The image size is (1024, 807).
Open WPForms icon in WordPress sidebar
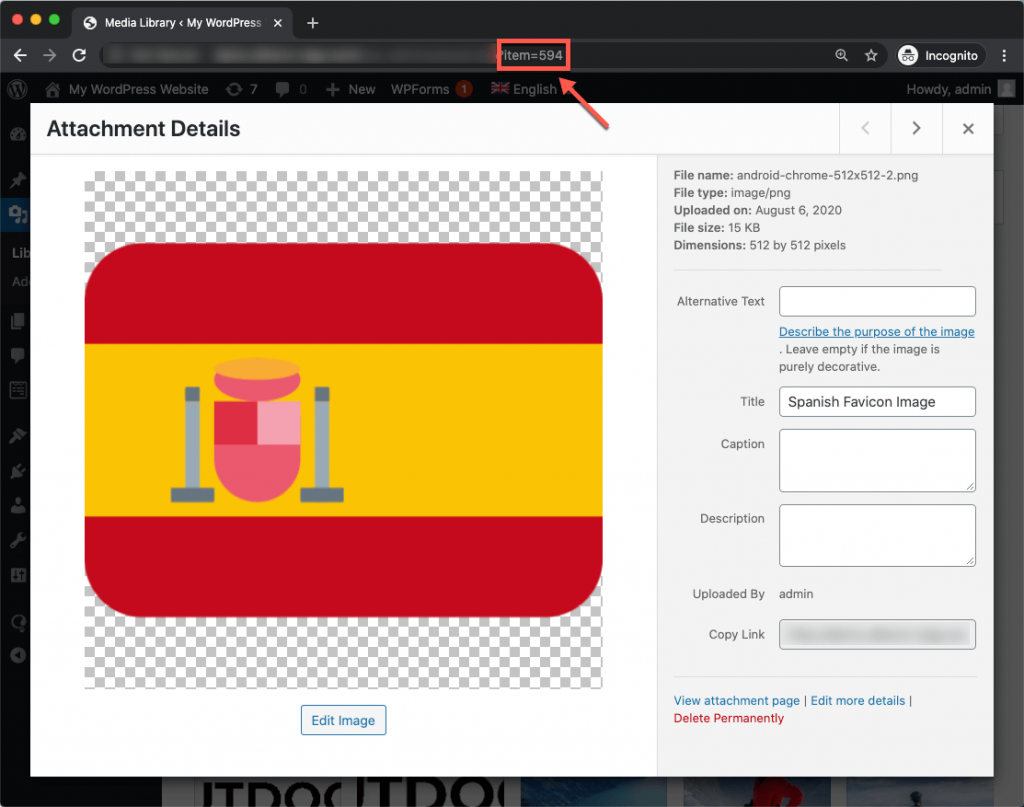click(18, 390)
